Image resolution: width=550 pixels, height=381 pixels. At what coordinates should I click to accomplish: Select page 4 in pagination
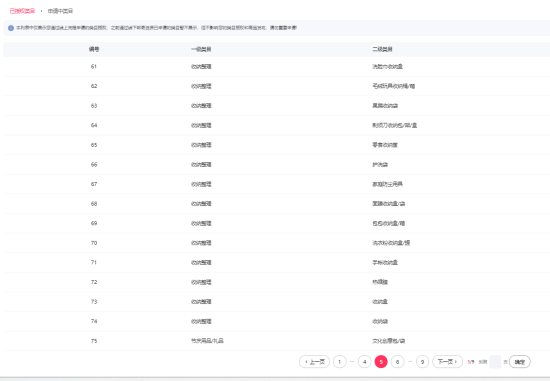[x=364, y=362]
